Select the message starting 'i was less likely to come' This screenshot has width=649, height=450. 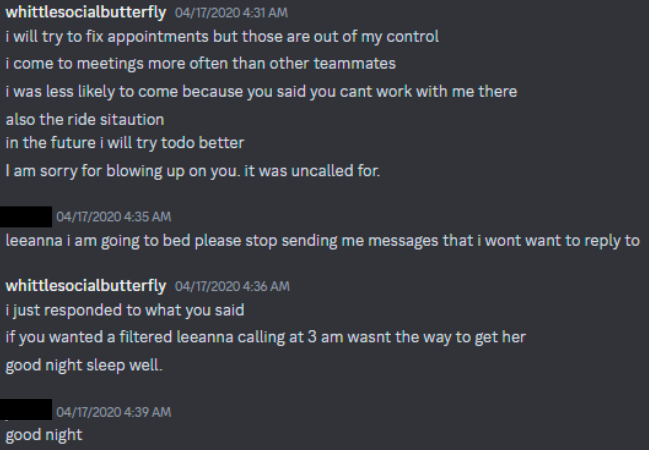point(261,91)
